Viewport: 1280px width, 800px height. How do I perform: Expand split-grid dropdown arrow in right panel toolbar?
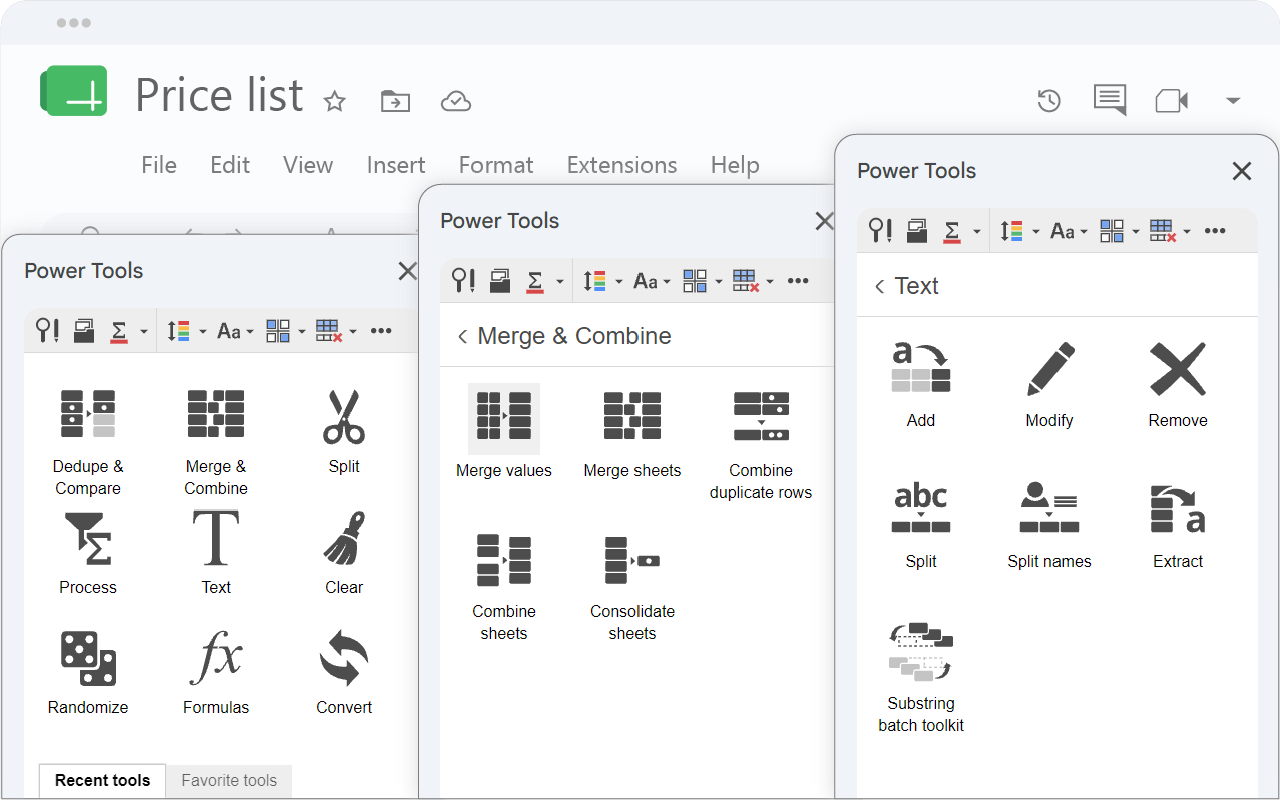click(1136, 232)
